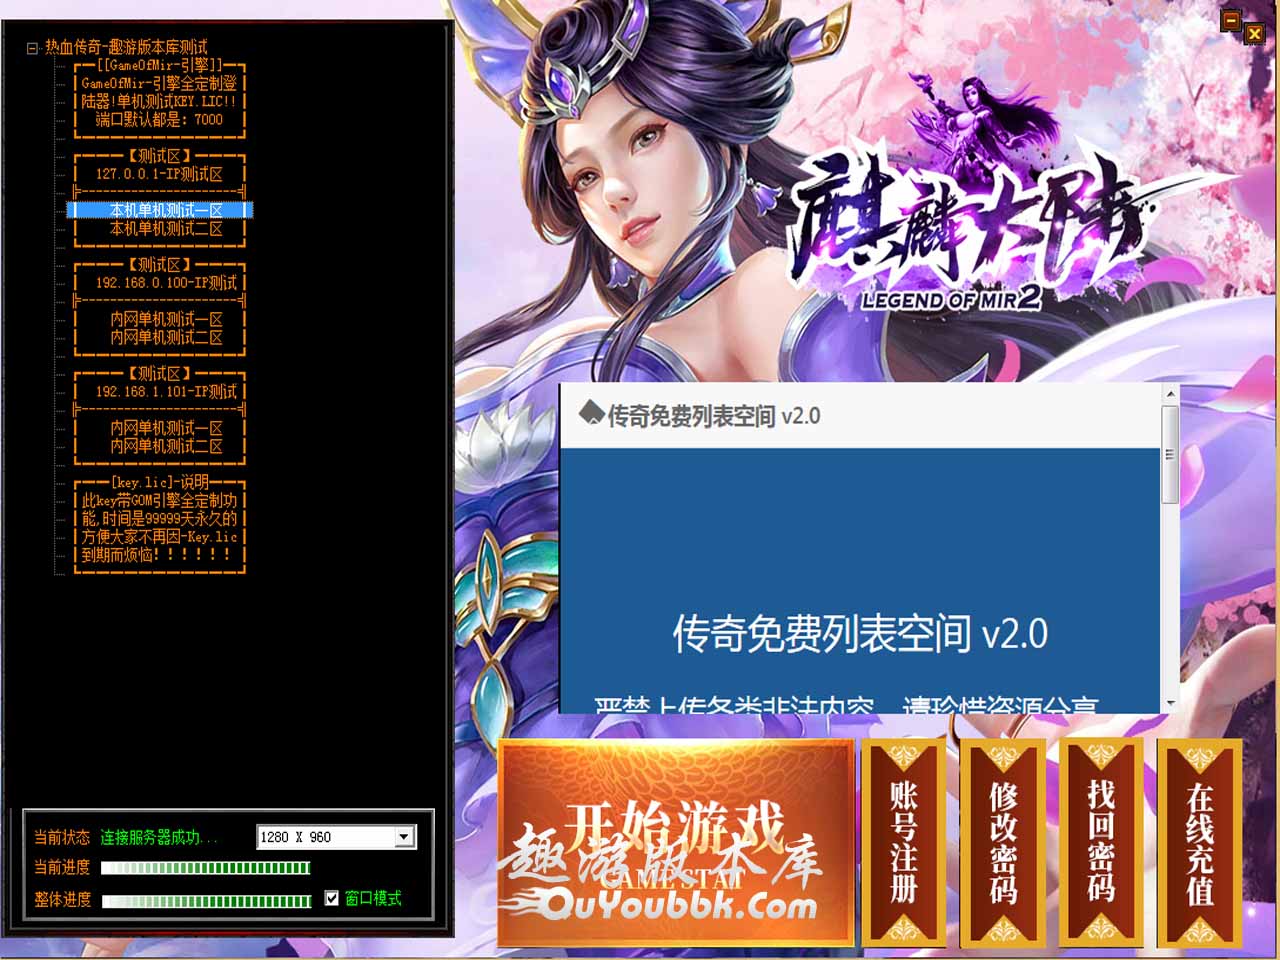Click the large 传奇免费列表空间 v2.0 title in blue area
Viewport: 1280px width, 960px height.
860,634
